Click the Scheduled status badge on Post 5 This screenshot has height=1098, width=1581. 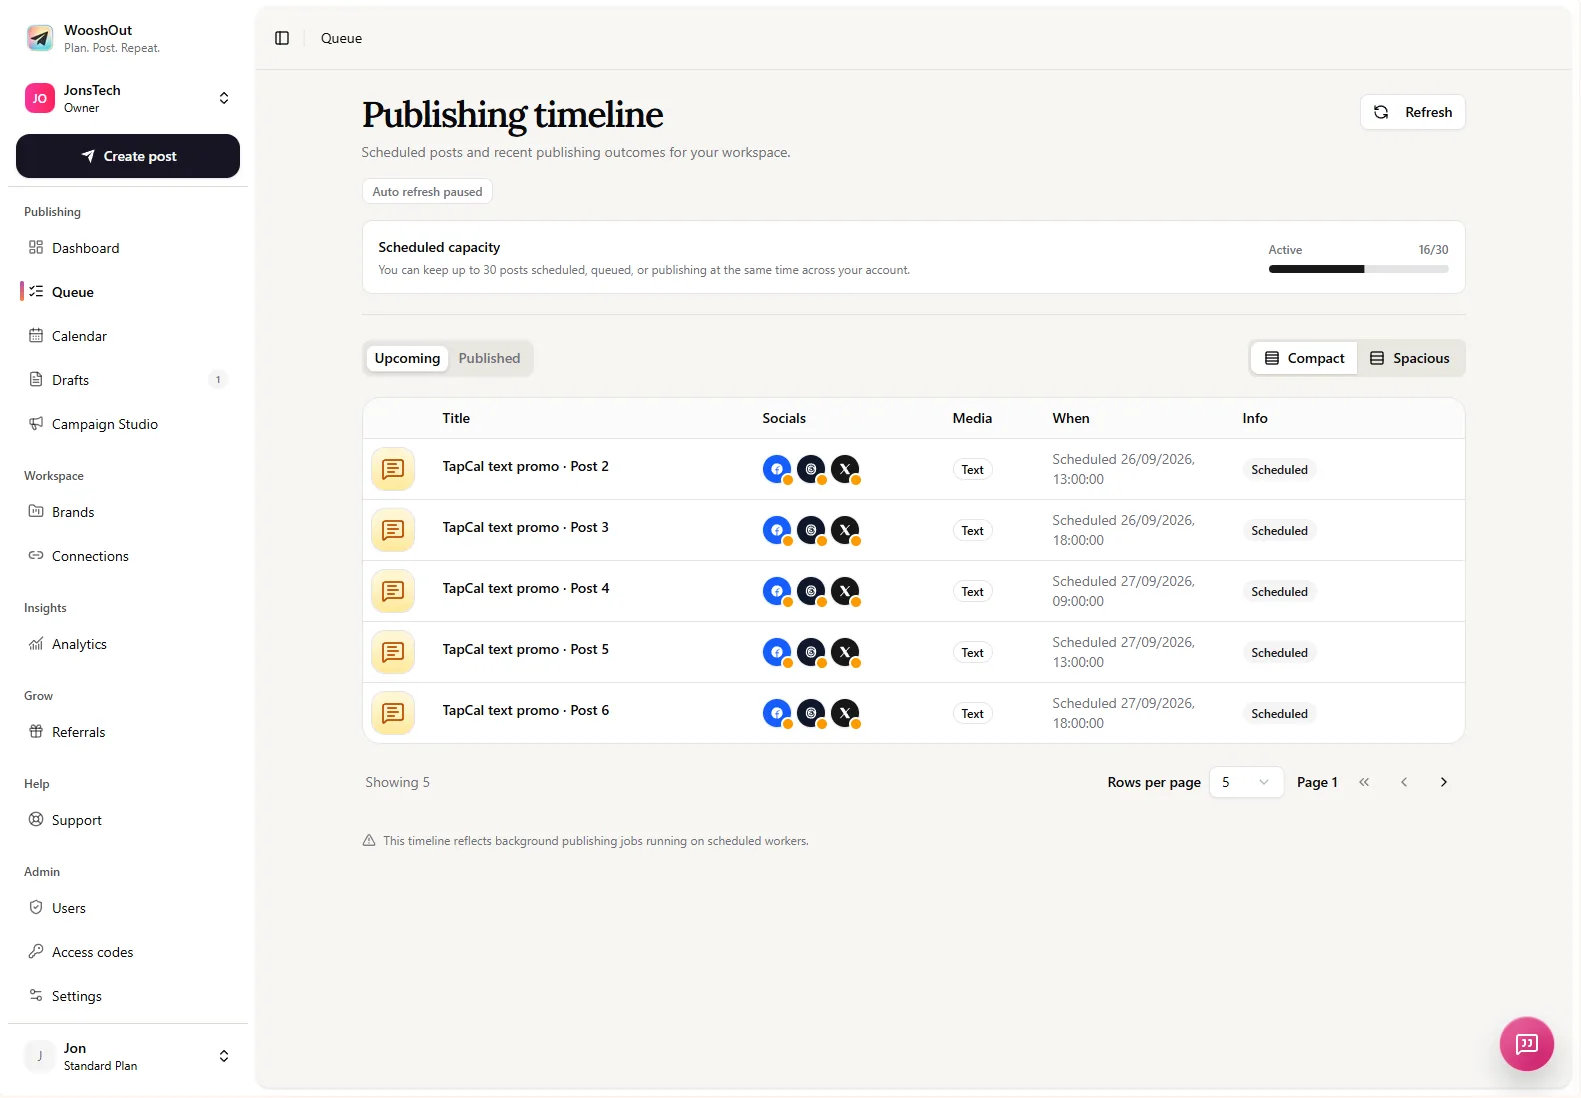click(1279, 652)
